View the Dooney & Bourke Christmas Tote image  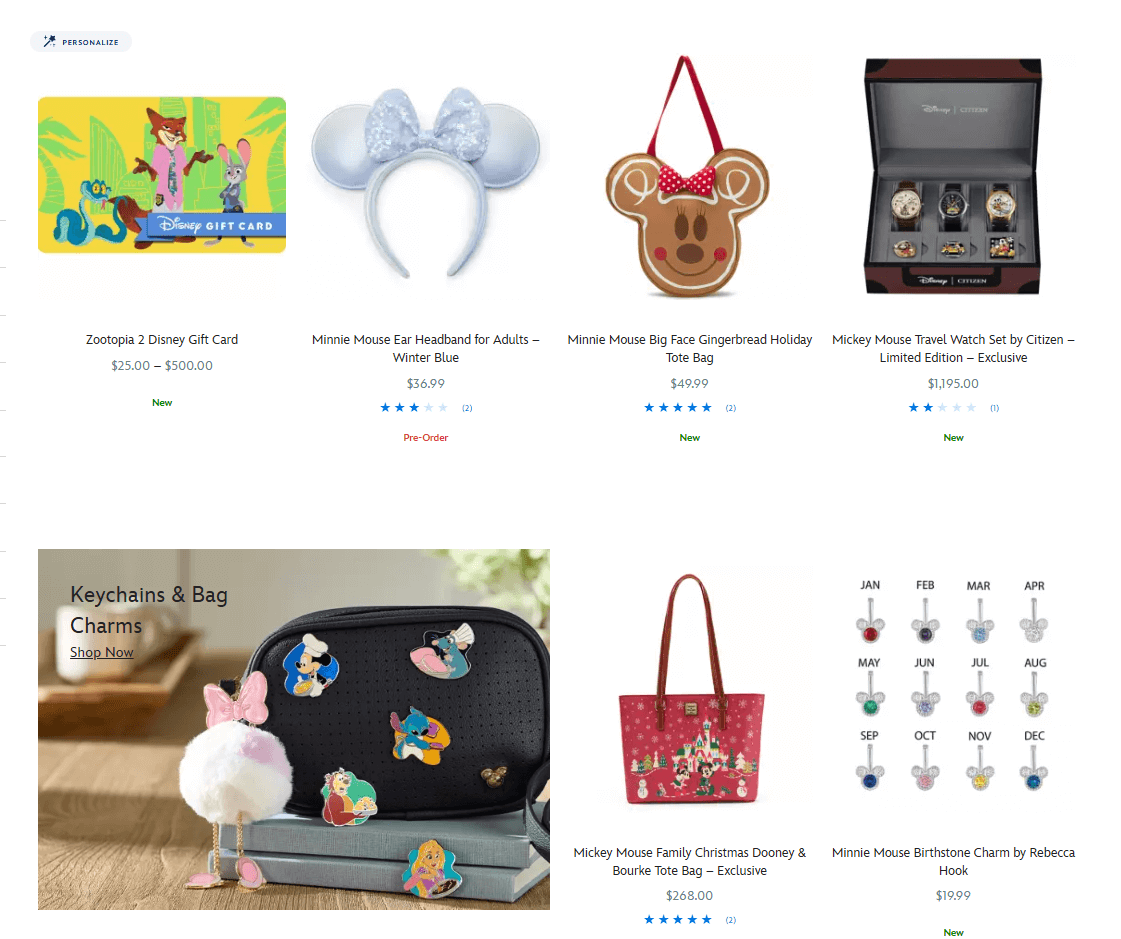tap(690, 689)
